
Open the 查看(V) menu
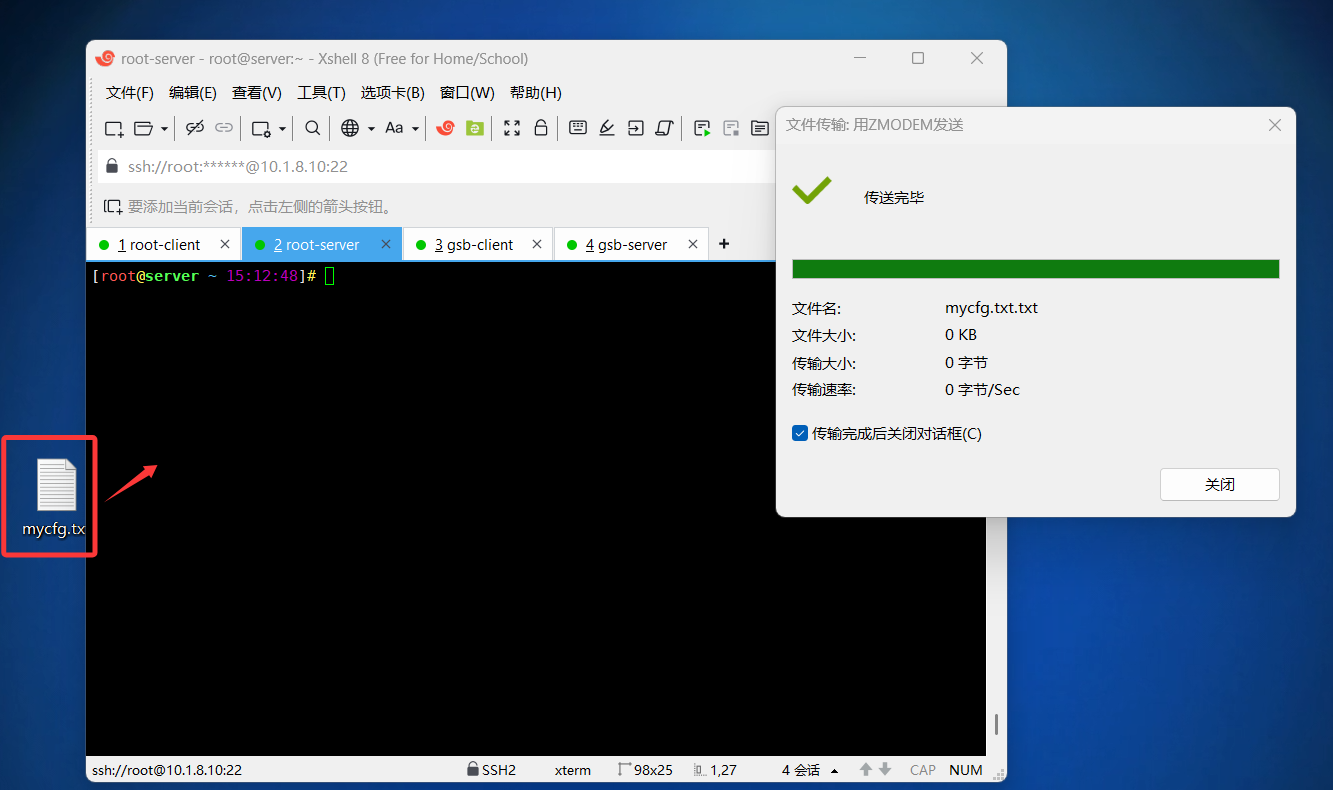tap(257, 93)
